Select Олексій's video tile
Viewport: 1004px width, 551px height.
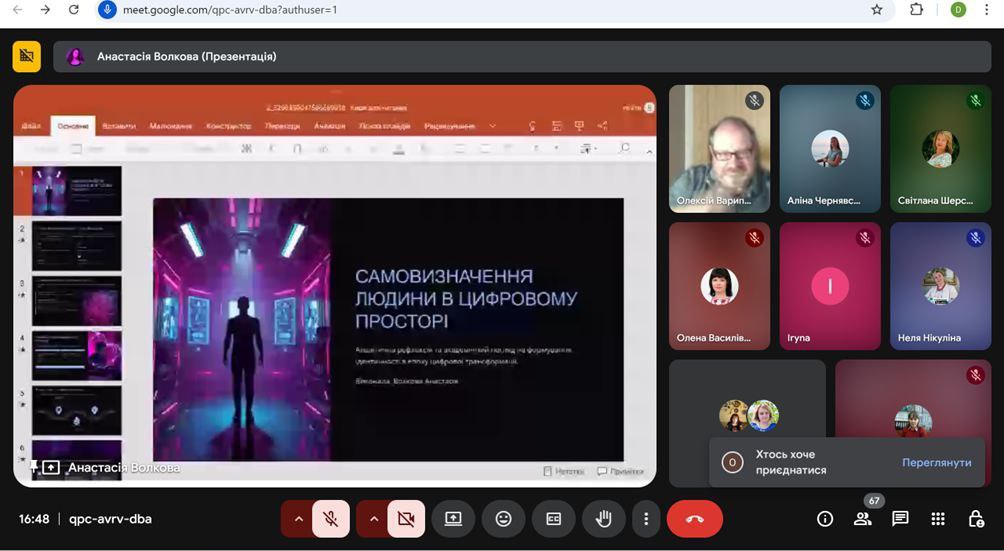719,148
